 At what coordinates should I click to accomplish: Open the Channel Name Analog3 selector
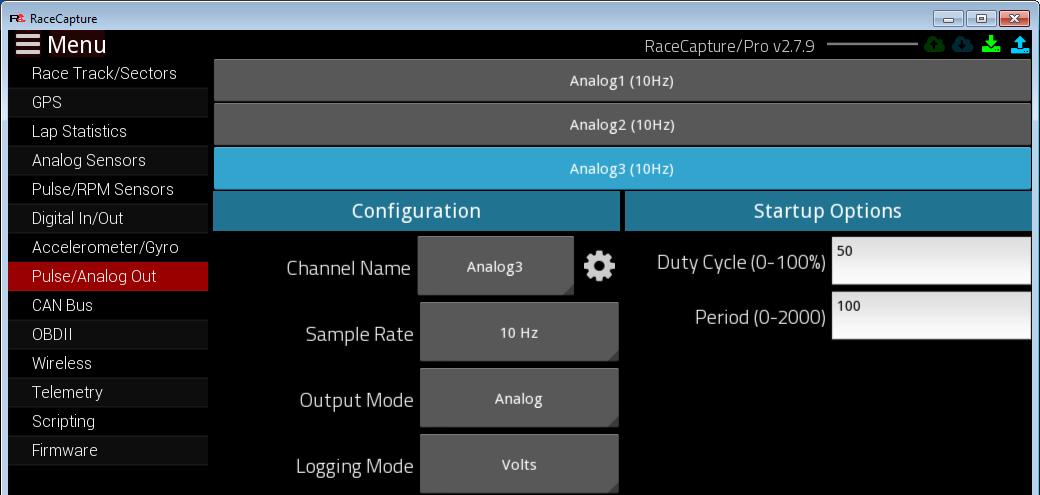[495, 266]
